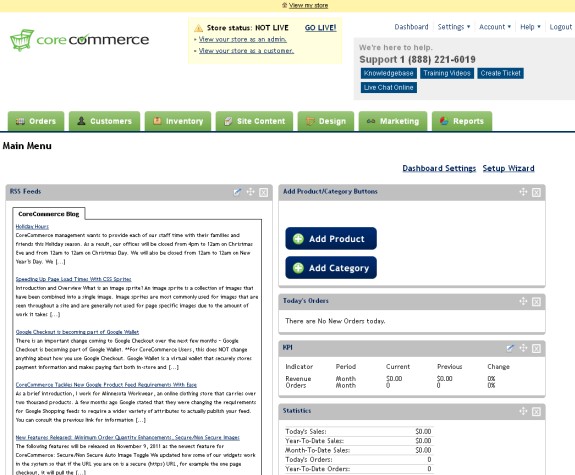Open New Features Released blog post

127,438
